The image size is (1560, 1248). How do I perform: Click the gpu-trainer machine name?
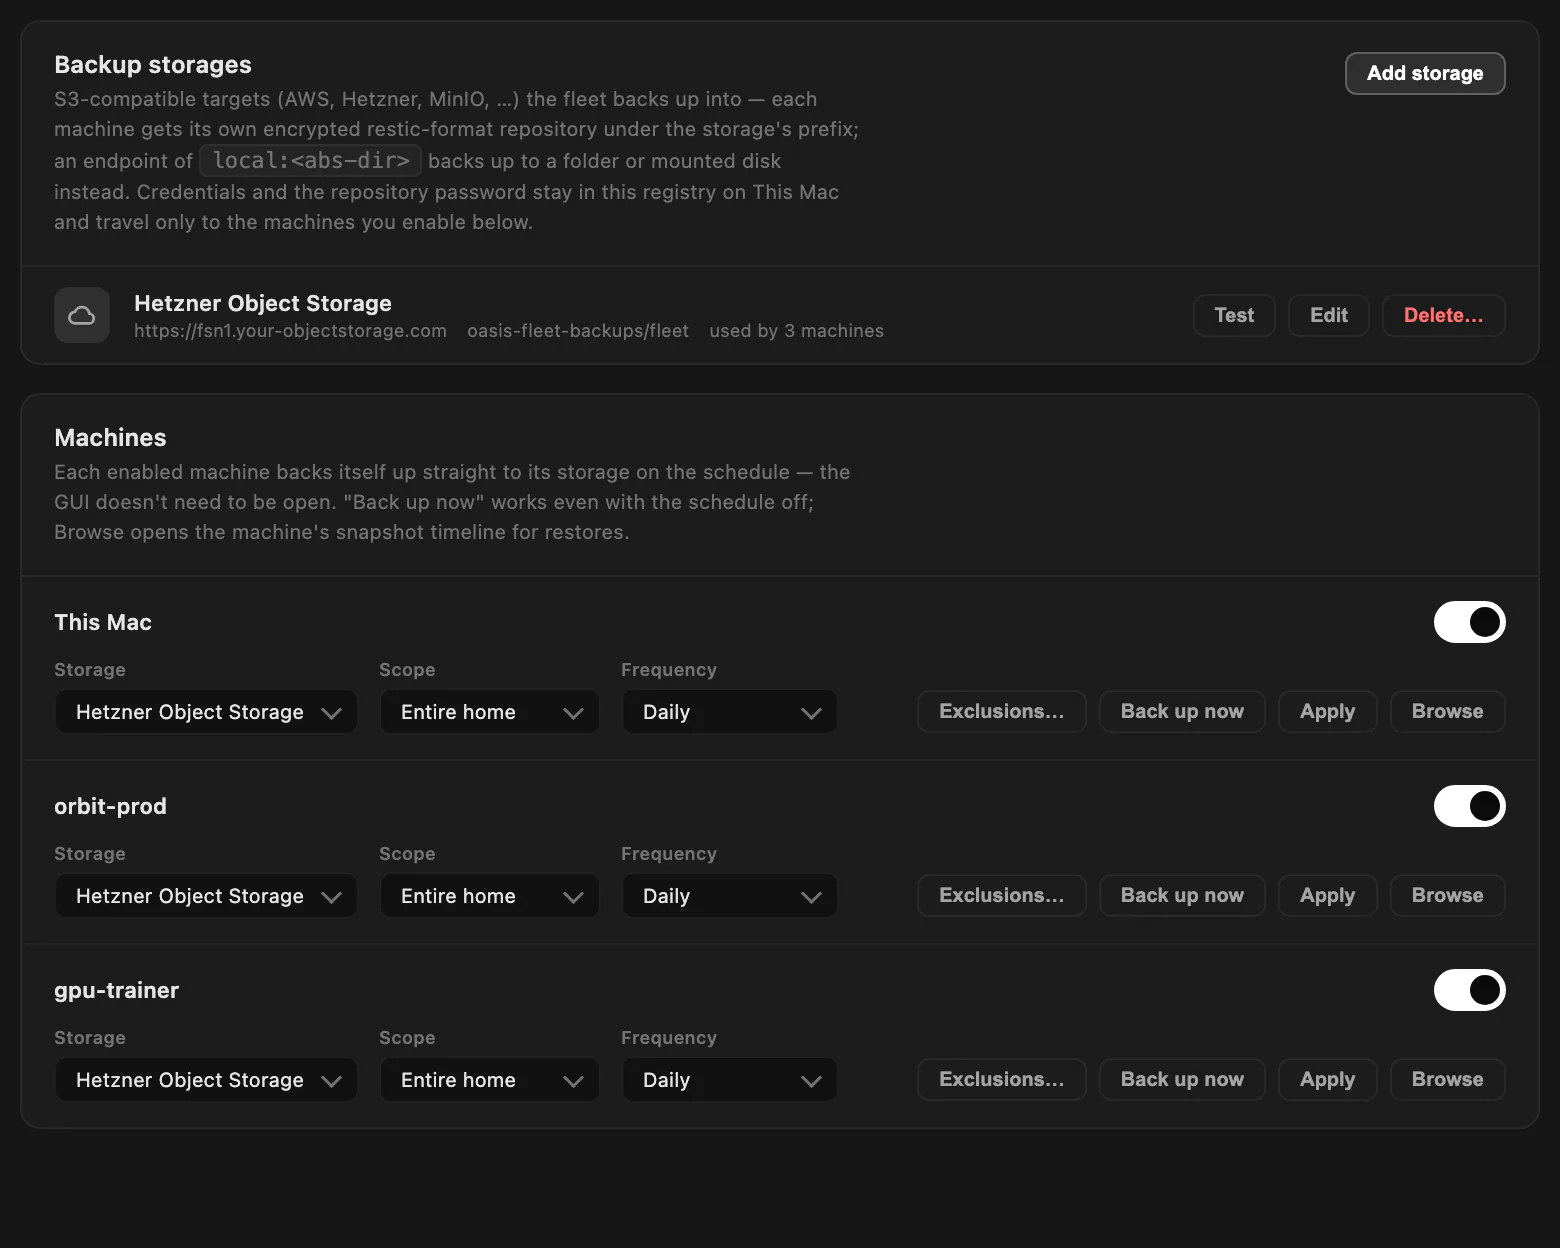point(117,990)
